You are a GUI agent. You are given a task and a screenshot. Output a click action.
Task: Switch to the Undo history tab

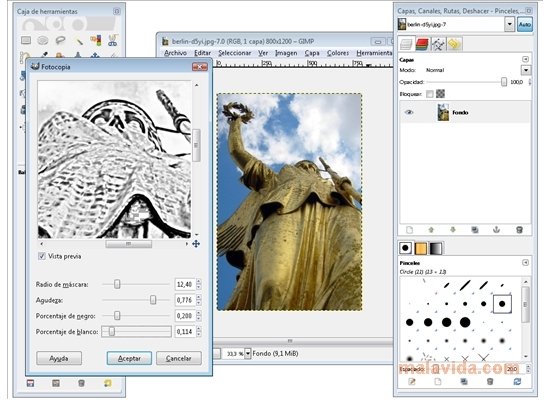pos(454,44)
